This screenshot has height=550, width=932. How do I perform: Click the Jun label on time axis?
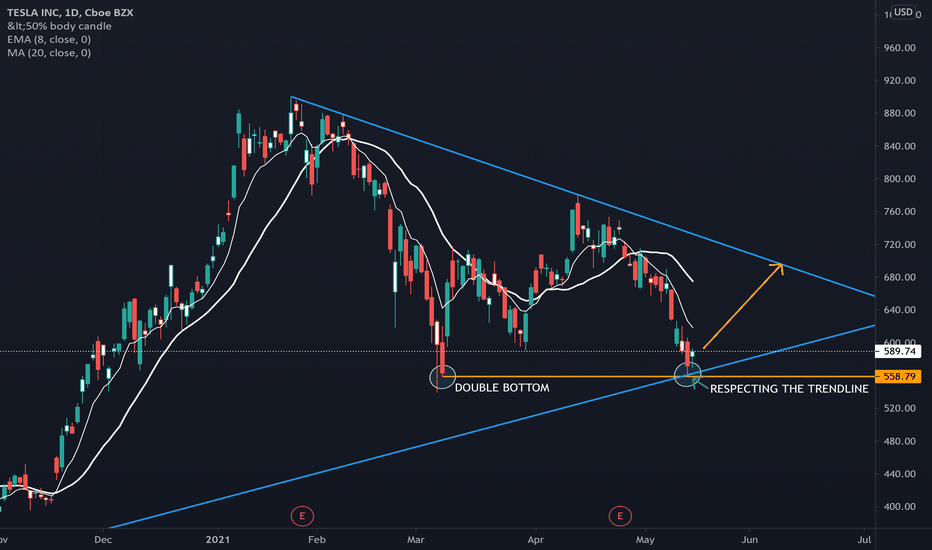pyautogui.click(x=750, y=540)
